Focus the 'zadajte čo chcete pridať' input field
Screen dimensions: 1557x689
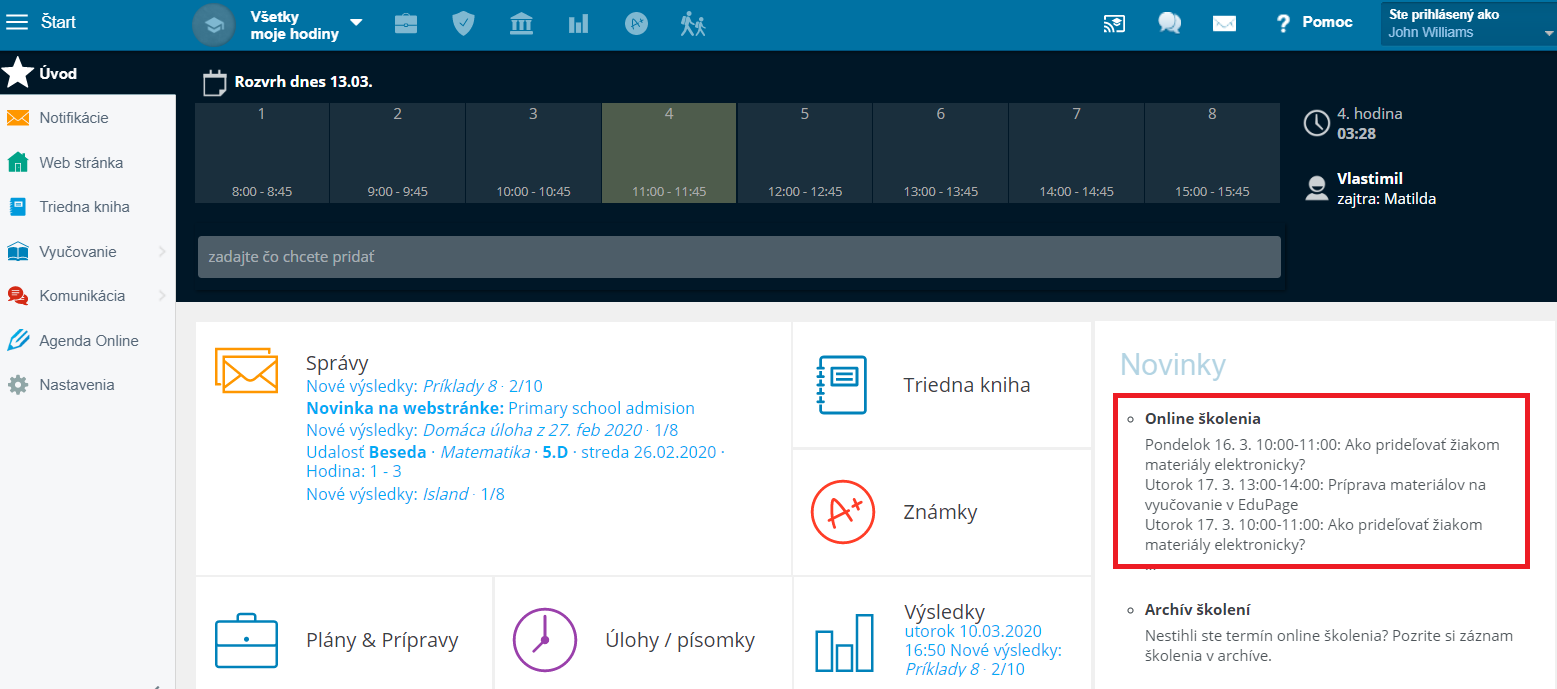(739, 257)
